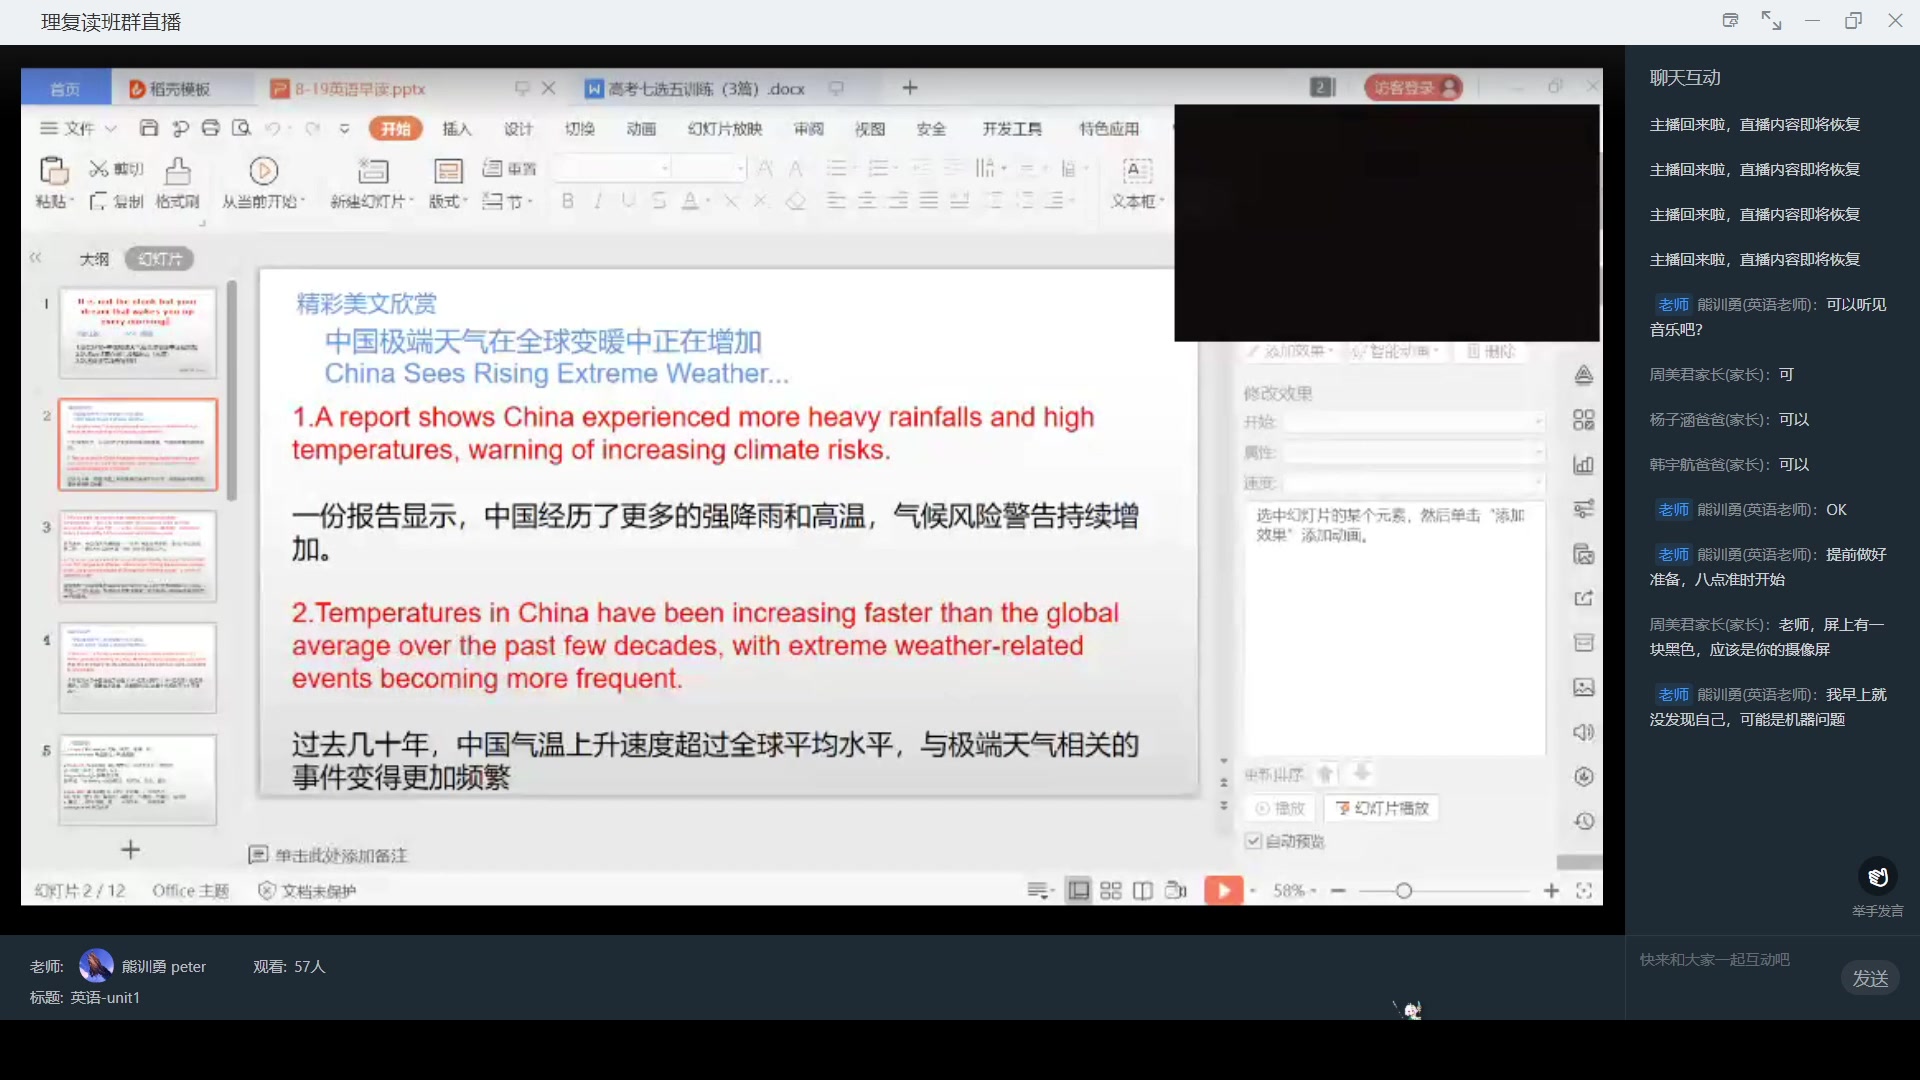1920x1080 pixels.
Task: Toggle notes display icon in status bar
Action: pos(1039,890)
